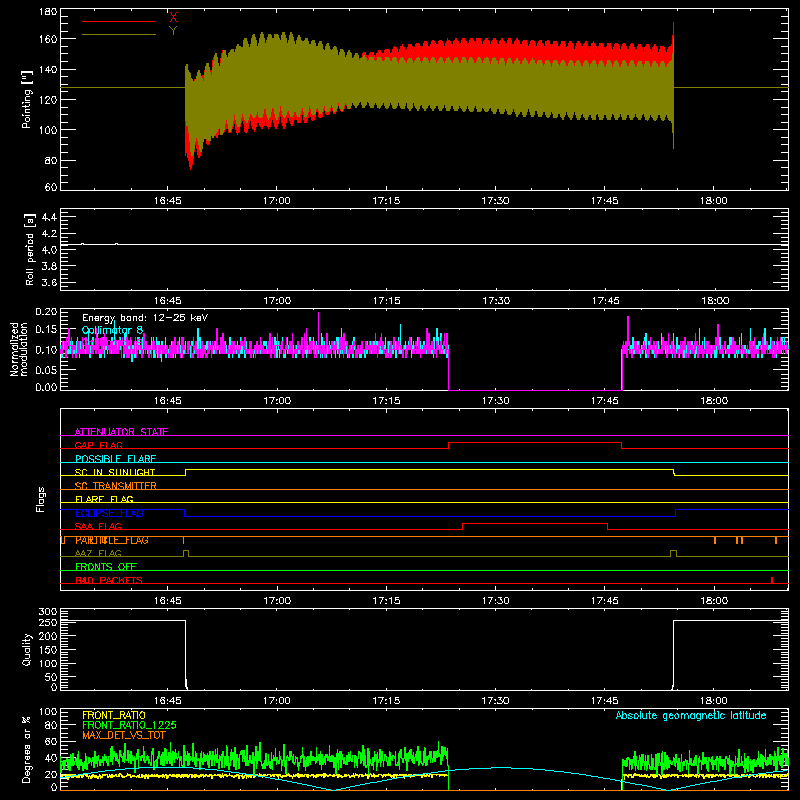Click 18:00 tick label under Quality plot
800x800 pixels.
714,701
